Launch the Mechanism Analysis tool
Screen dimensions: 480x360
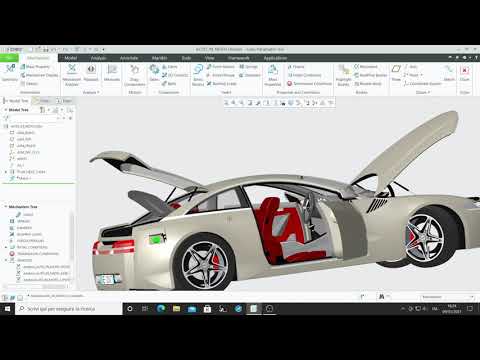[x=72, y=75]
